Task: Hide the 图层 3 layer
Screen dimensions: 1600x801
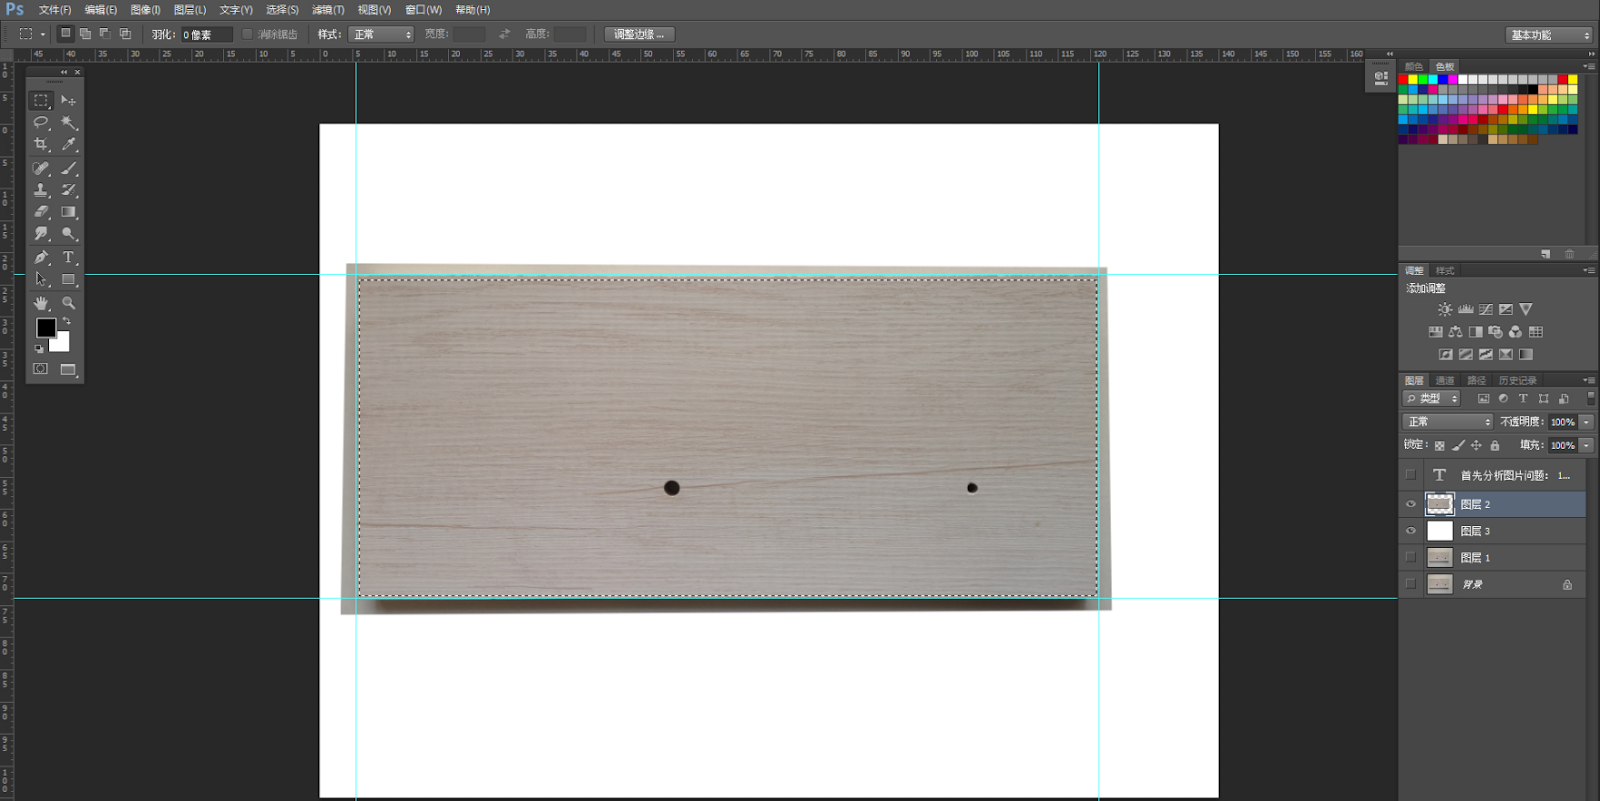Action: pos(1411,531)
